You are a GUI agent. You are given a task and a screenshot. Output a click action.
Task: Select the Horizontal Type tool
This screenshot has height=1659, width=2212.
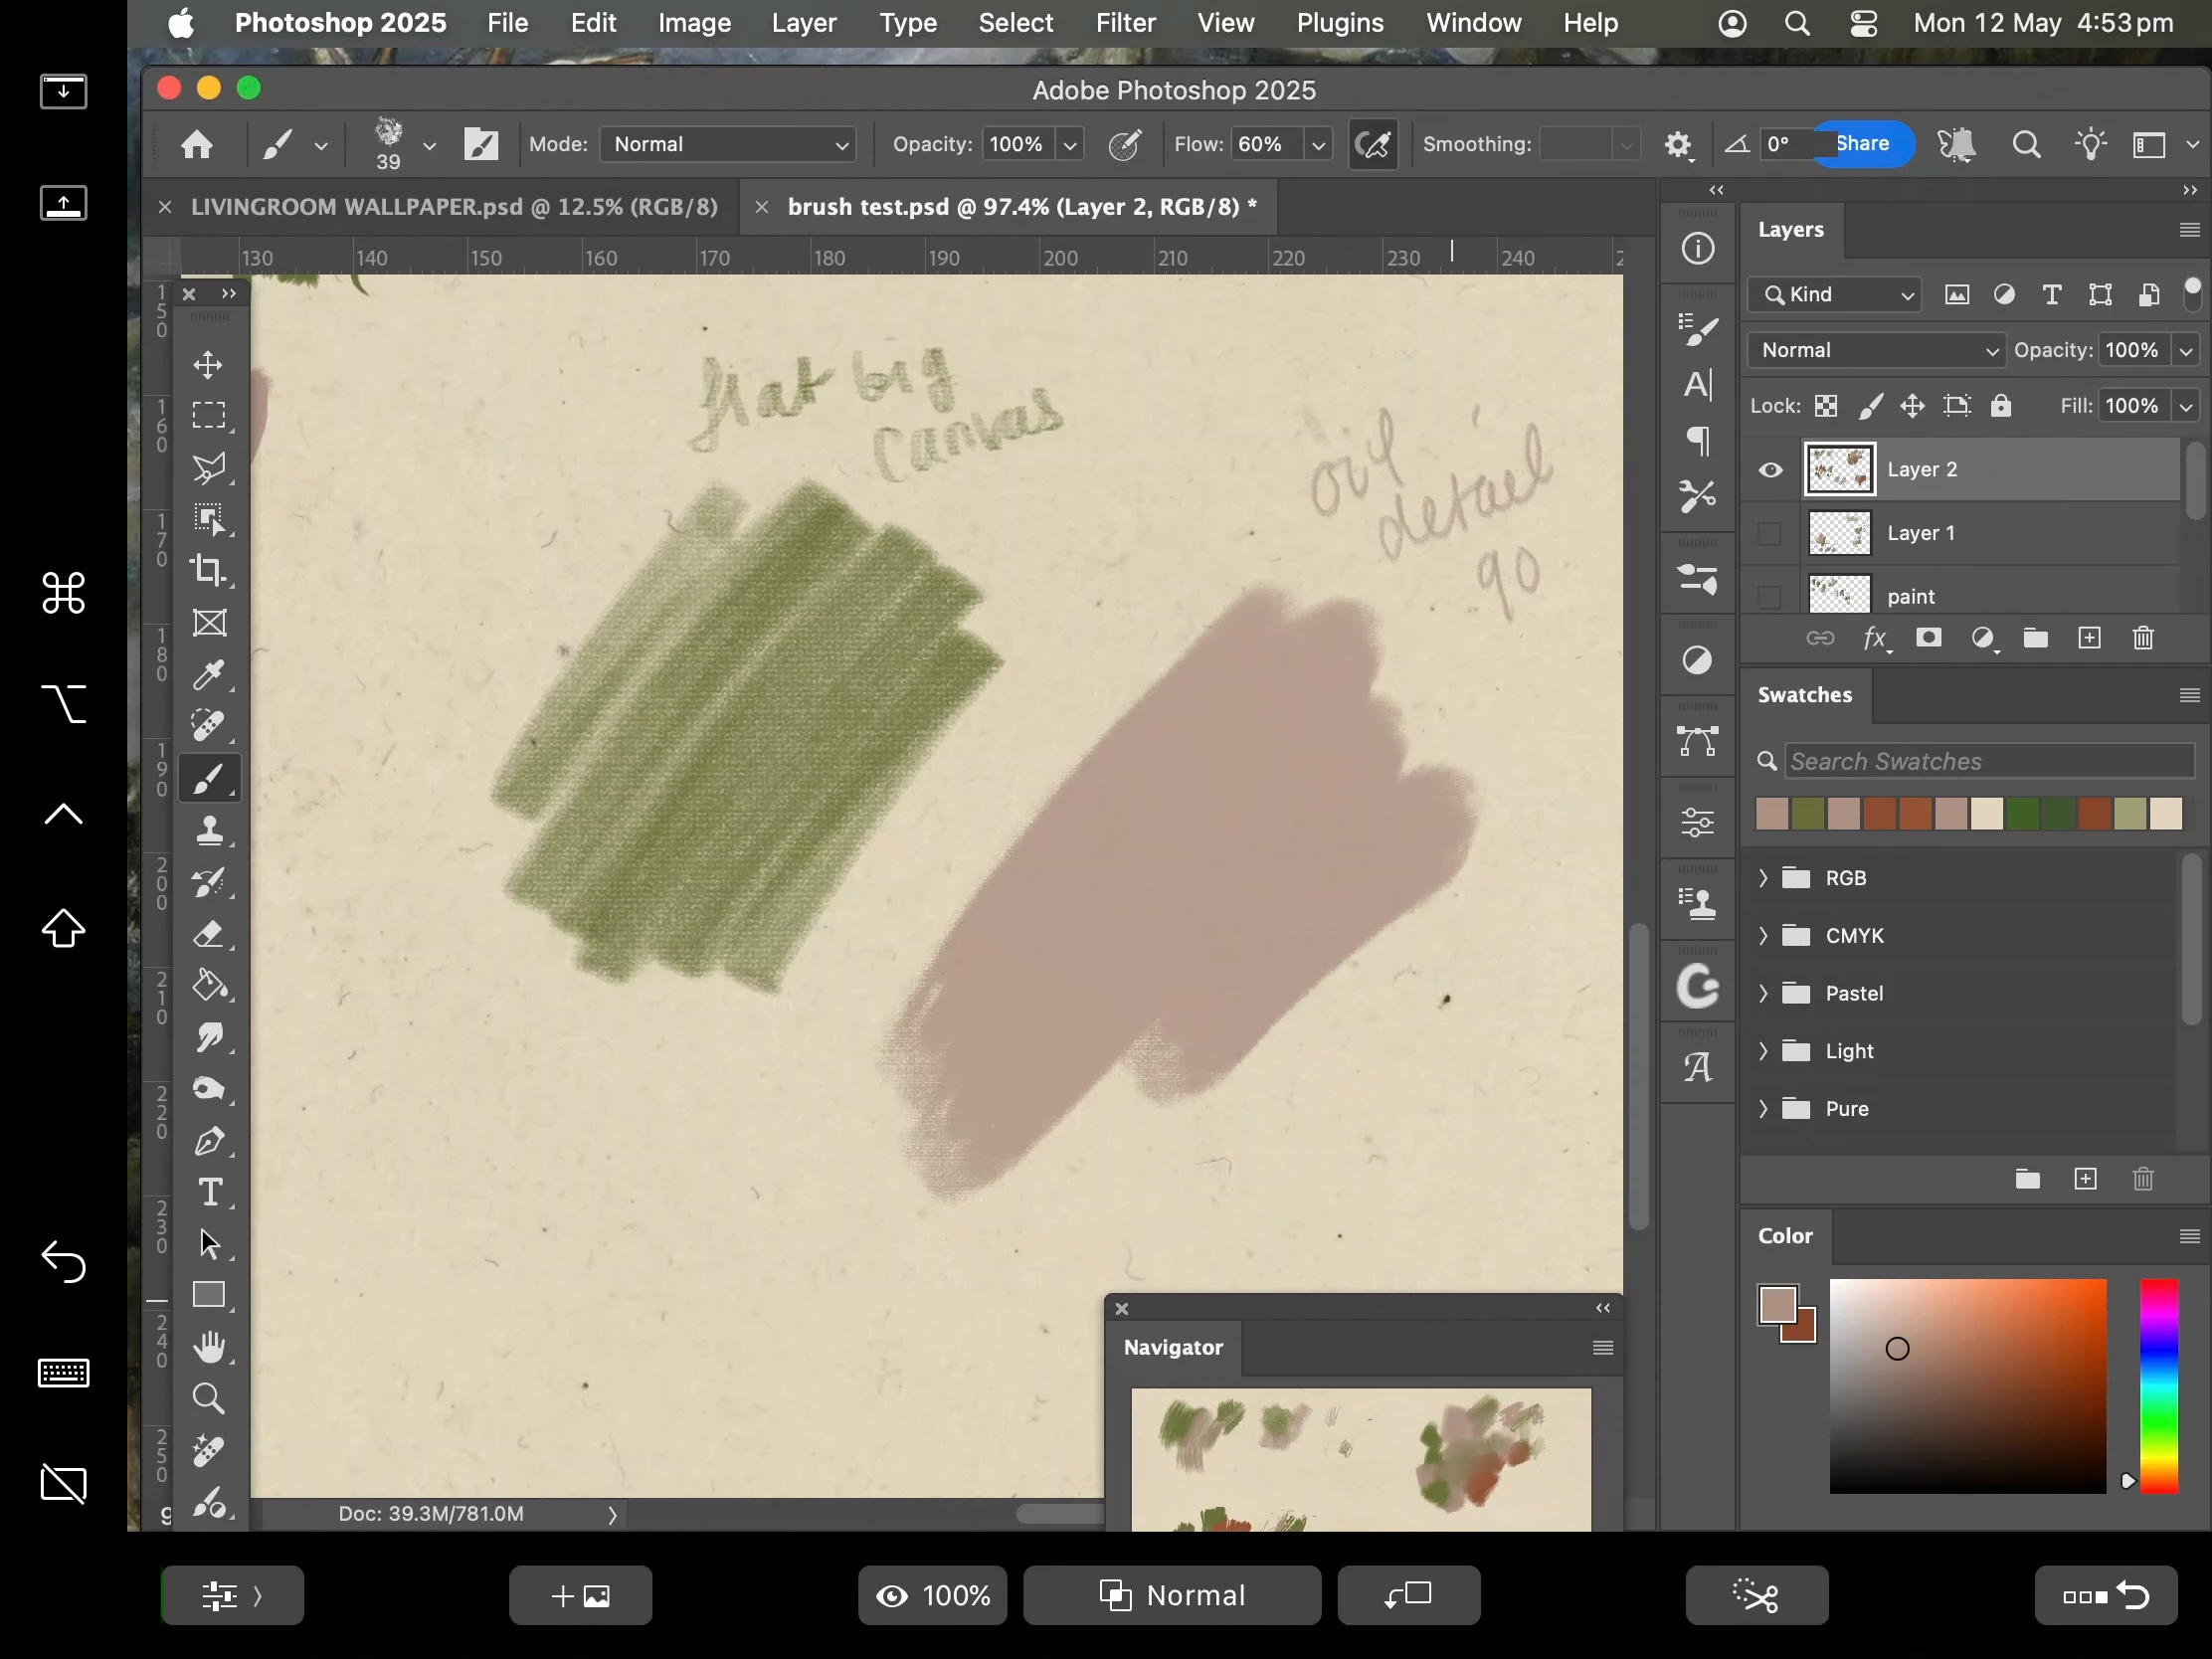(208, 1192)
